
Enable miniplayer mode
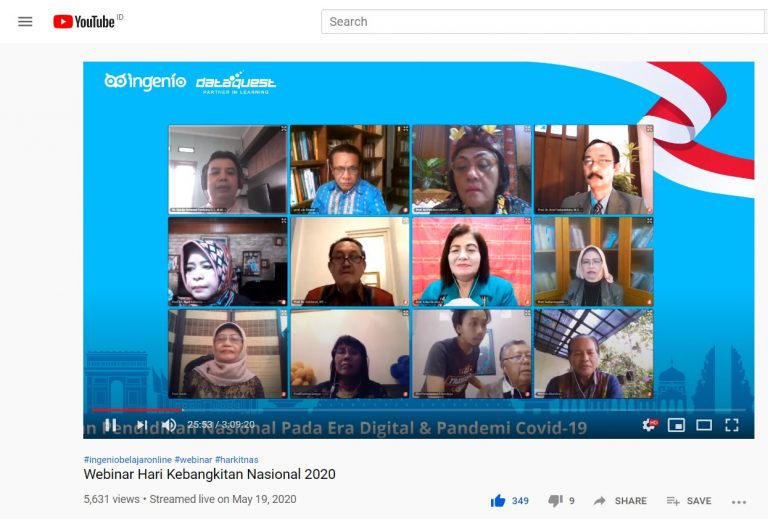pyautogui.click(x=676, y=425)
